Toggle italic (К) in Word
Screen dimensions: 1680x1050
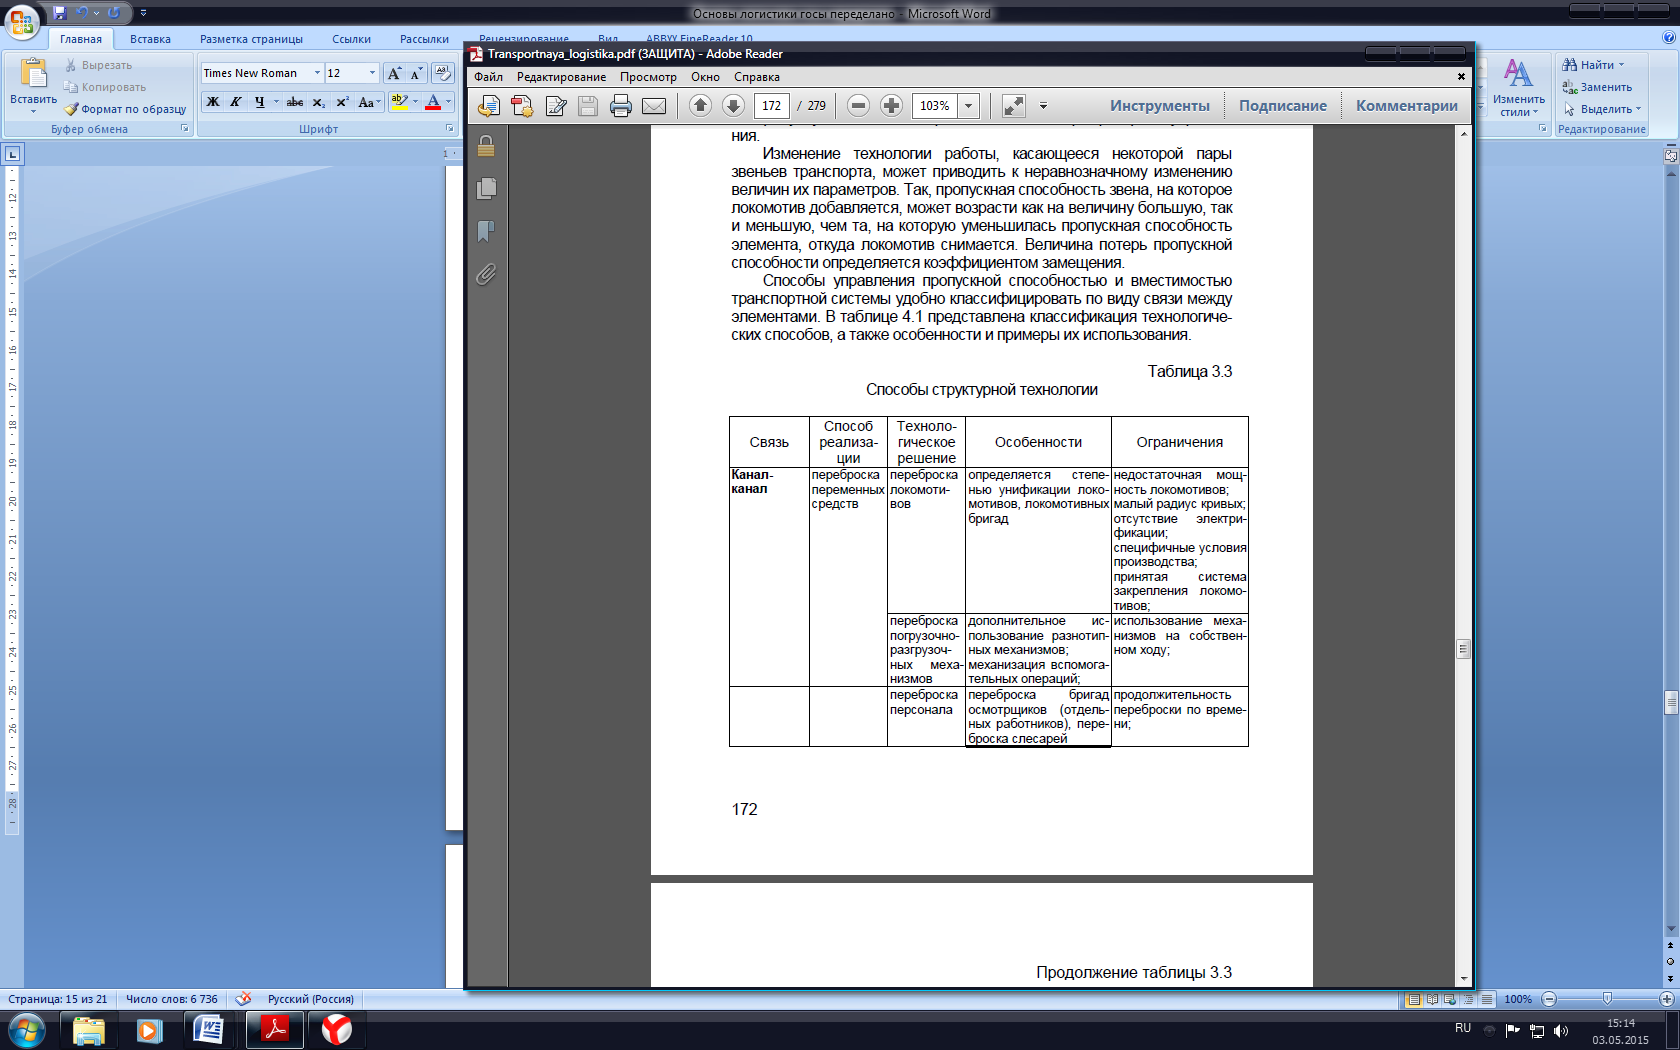point(236,102)
